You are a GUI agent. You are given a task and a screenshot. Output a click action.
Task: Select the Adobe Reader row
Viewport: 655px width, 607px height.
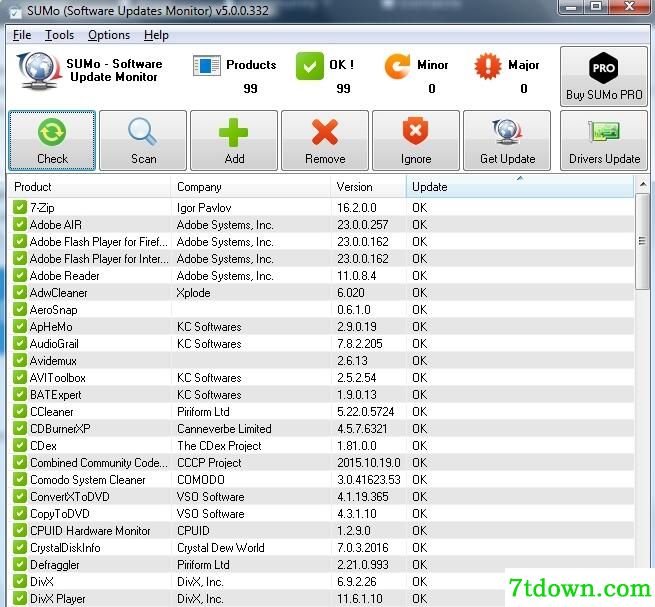[321, 276]
